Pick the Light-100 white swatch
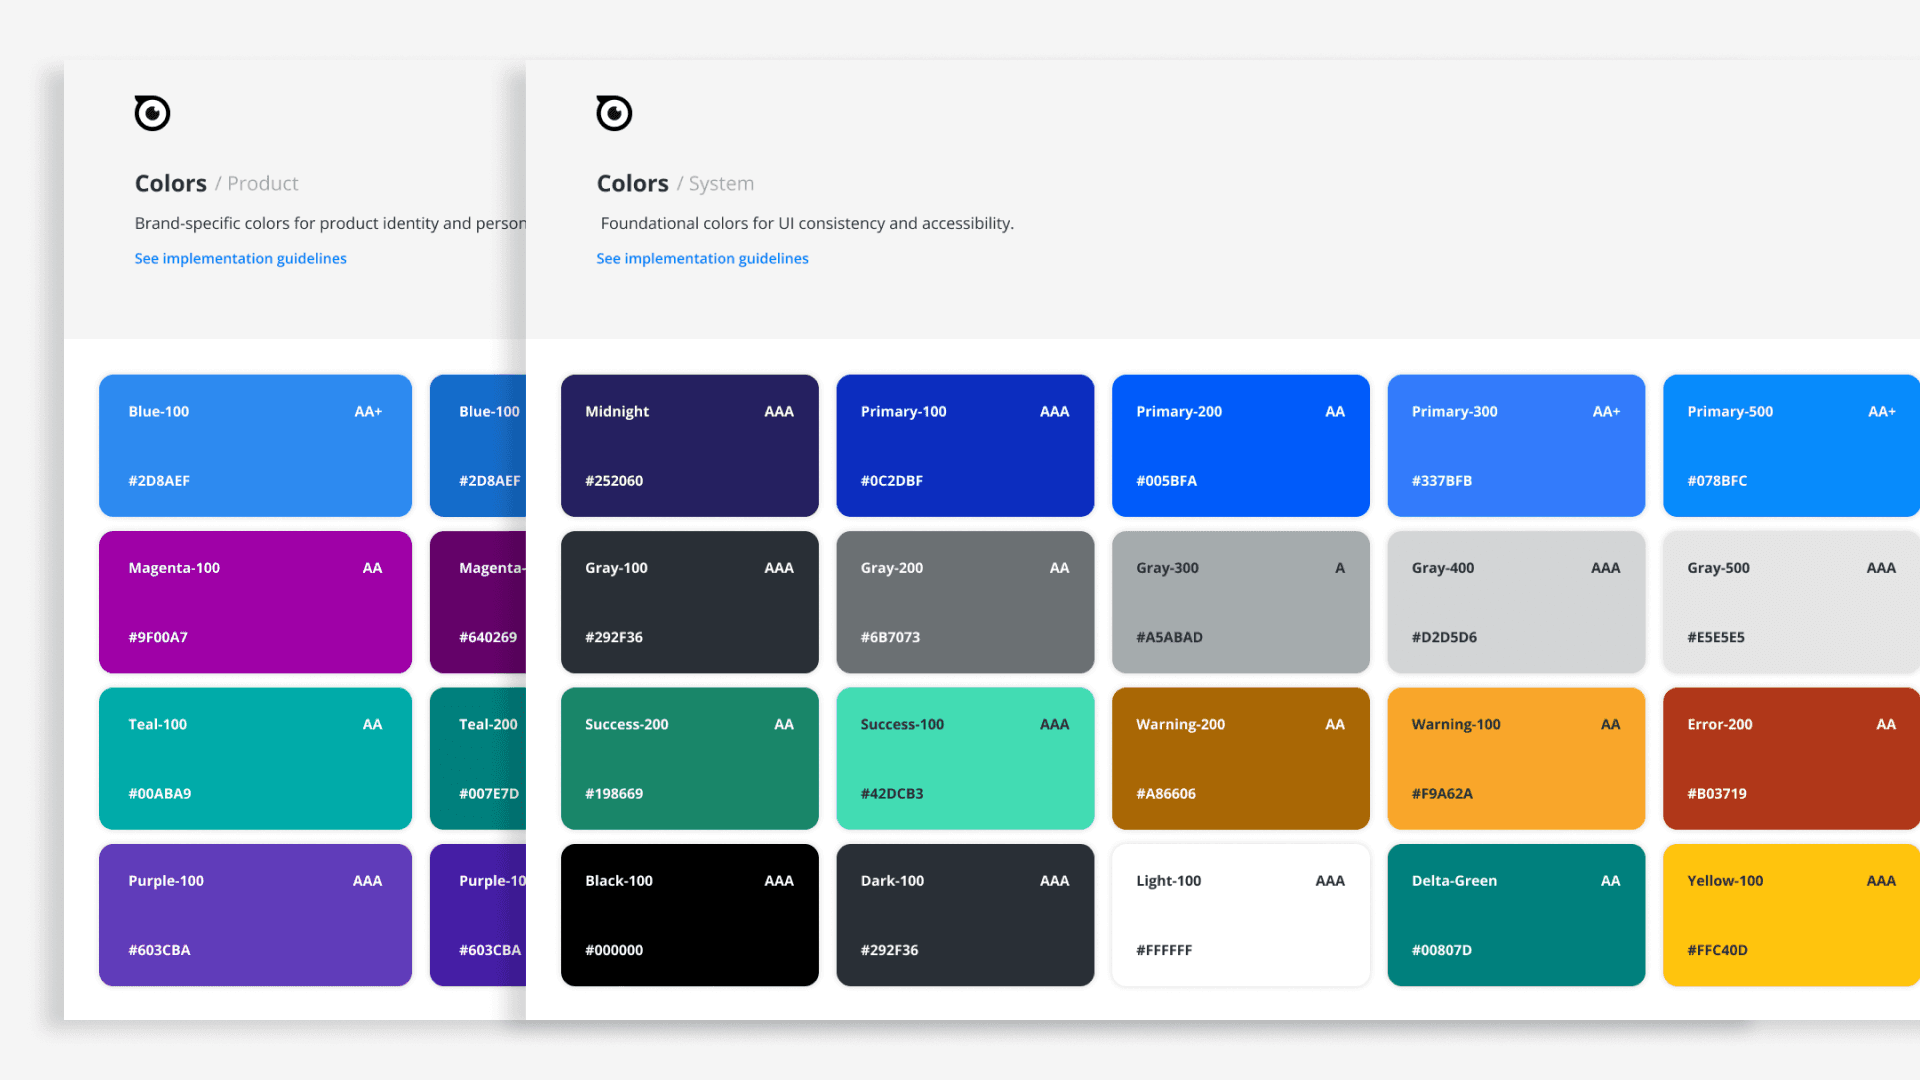 point(1241,915)
